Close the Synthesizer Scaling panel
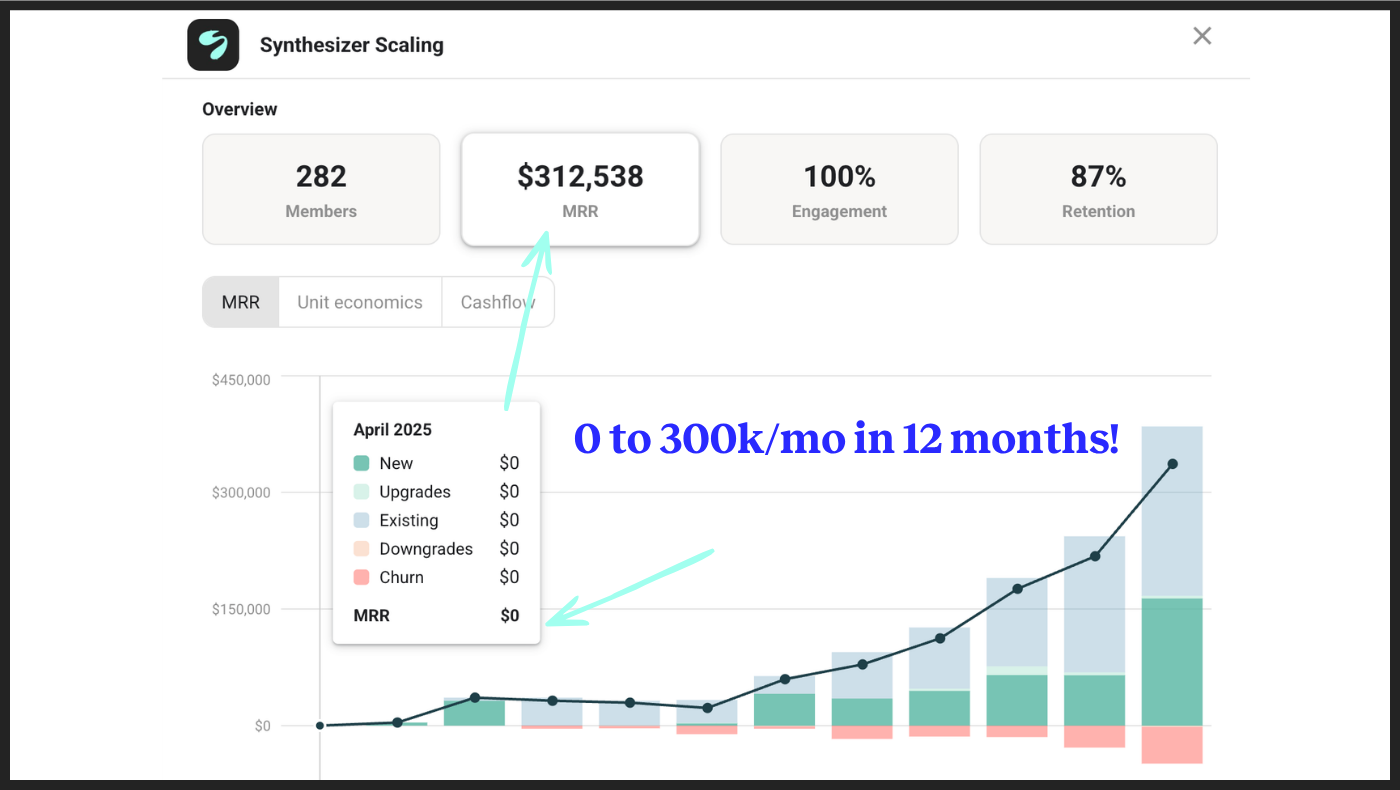This screenshot has width=1400, height=790. [1202, 36]
